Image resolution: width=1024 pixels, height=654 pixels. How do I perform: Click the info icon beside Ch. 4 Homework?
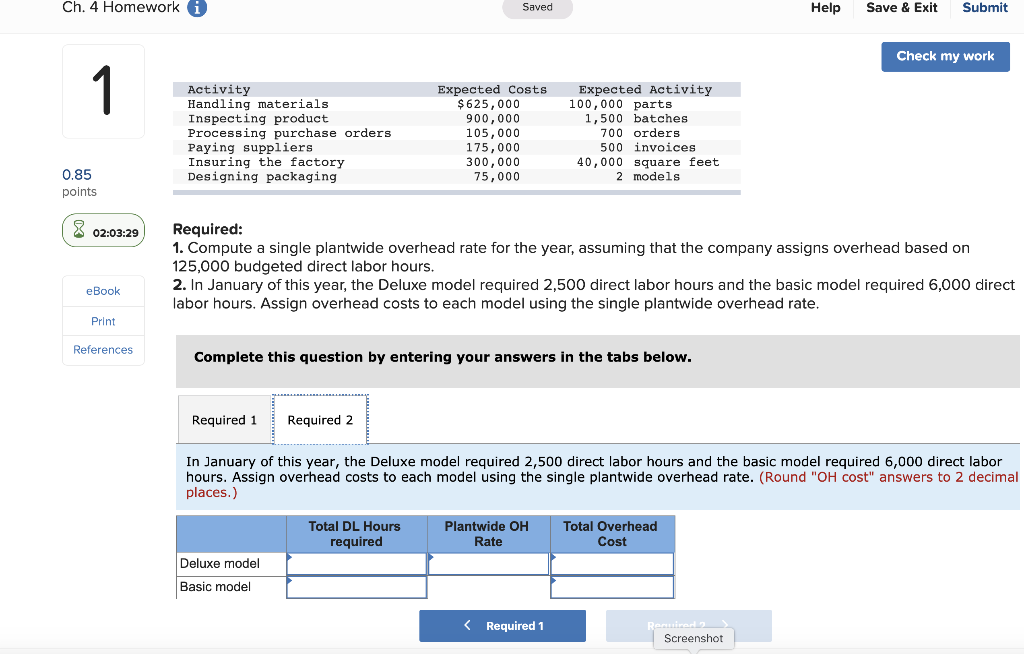tap(197, 7)
